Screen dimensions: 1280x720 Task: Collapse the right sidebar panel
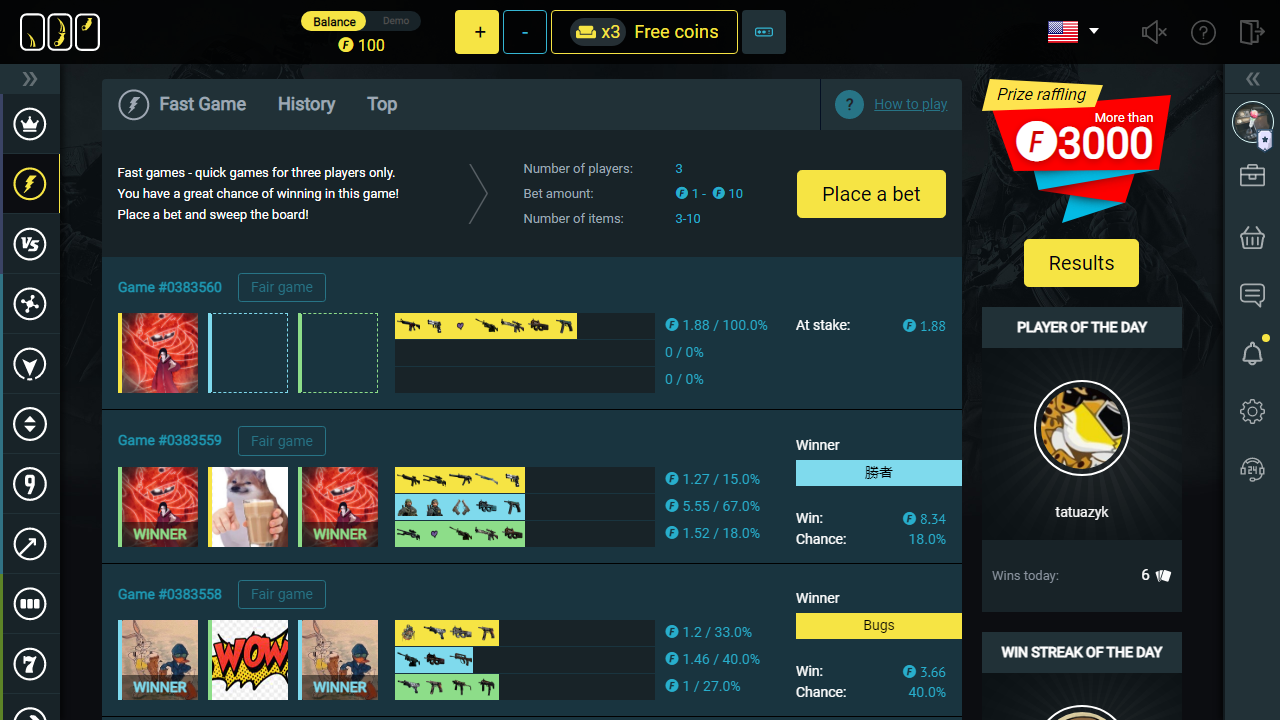click(1252, 79)
